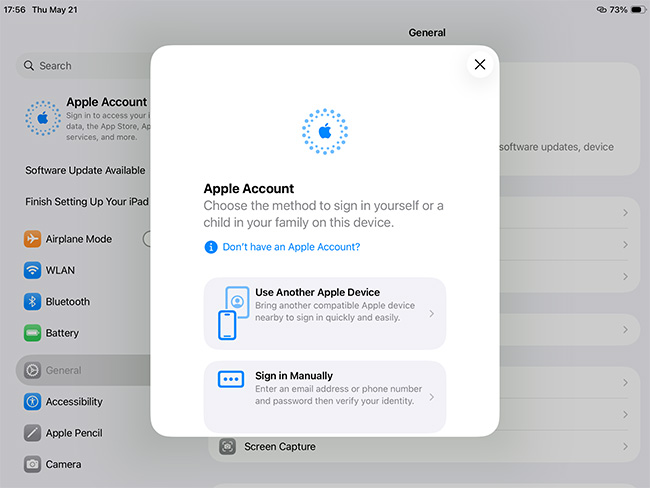Open Camera settings
The image size is (650, 488).
[x=83, y=464]
